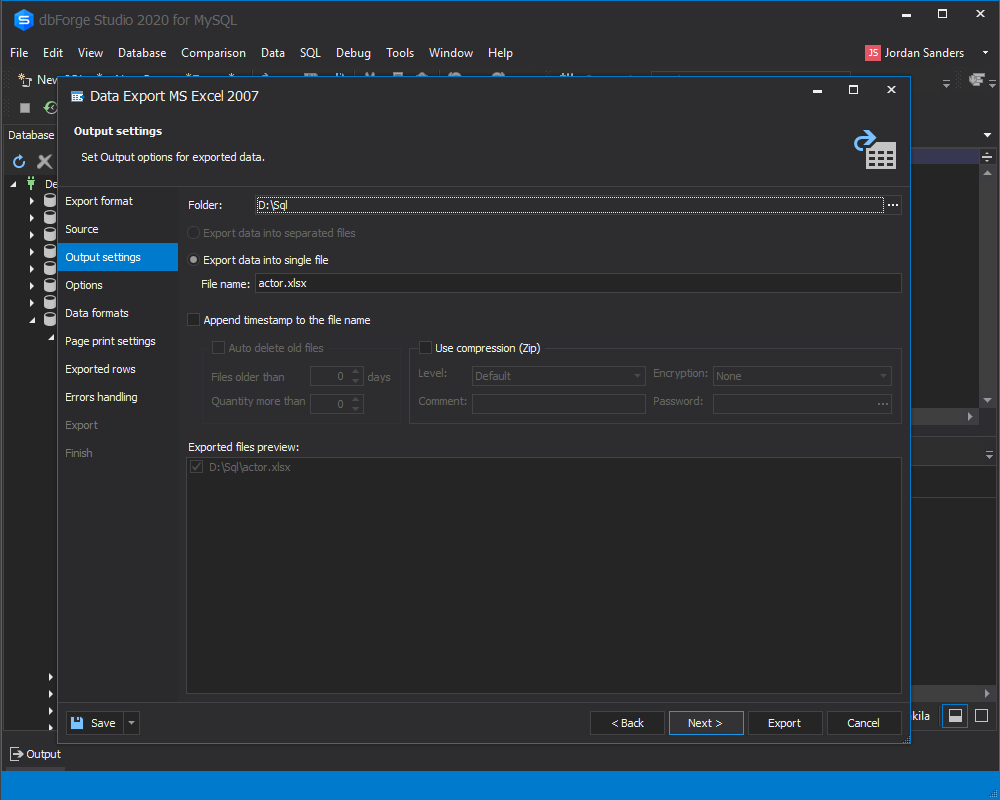Viewport: 1000px width, 800px height.
Task: Click the toolbar options icon at top right
Action: pos(976,80)
